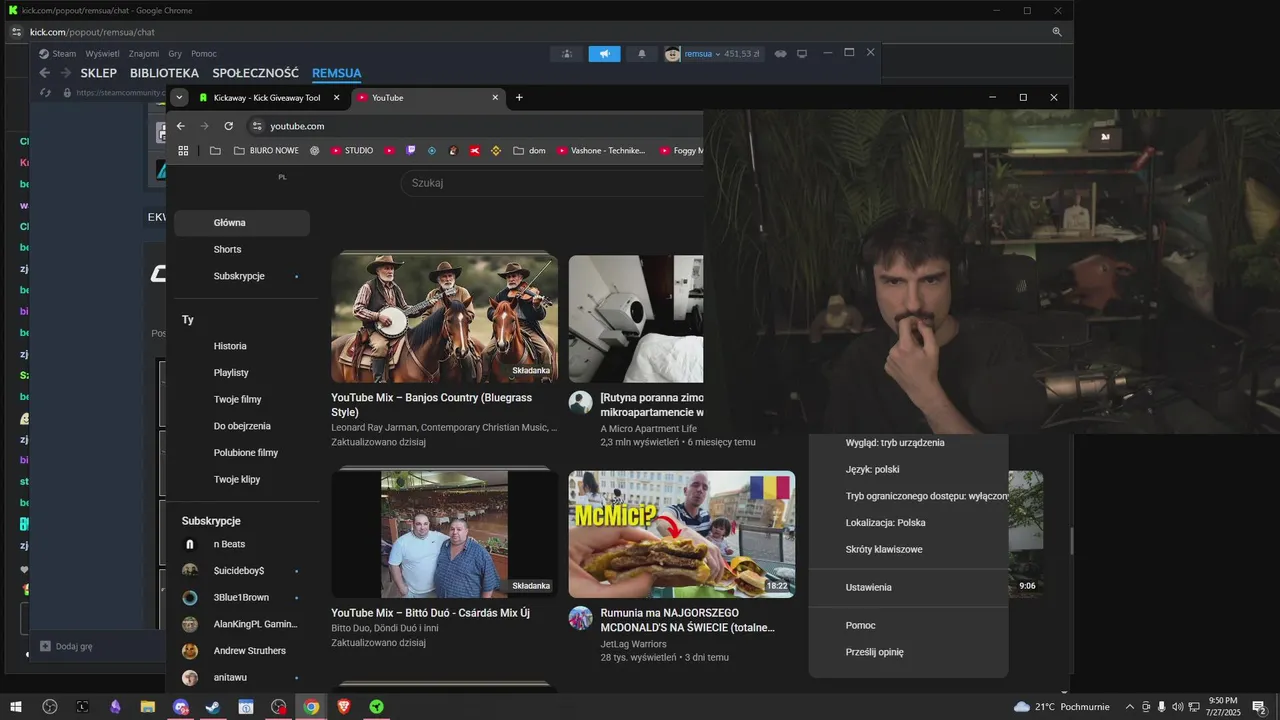This screenshot has height=720, width=1280.
Task: Open the dom bookmark folder
Action: tap(529, 151)
